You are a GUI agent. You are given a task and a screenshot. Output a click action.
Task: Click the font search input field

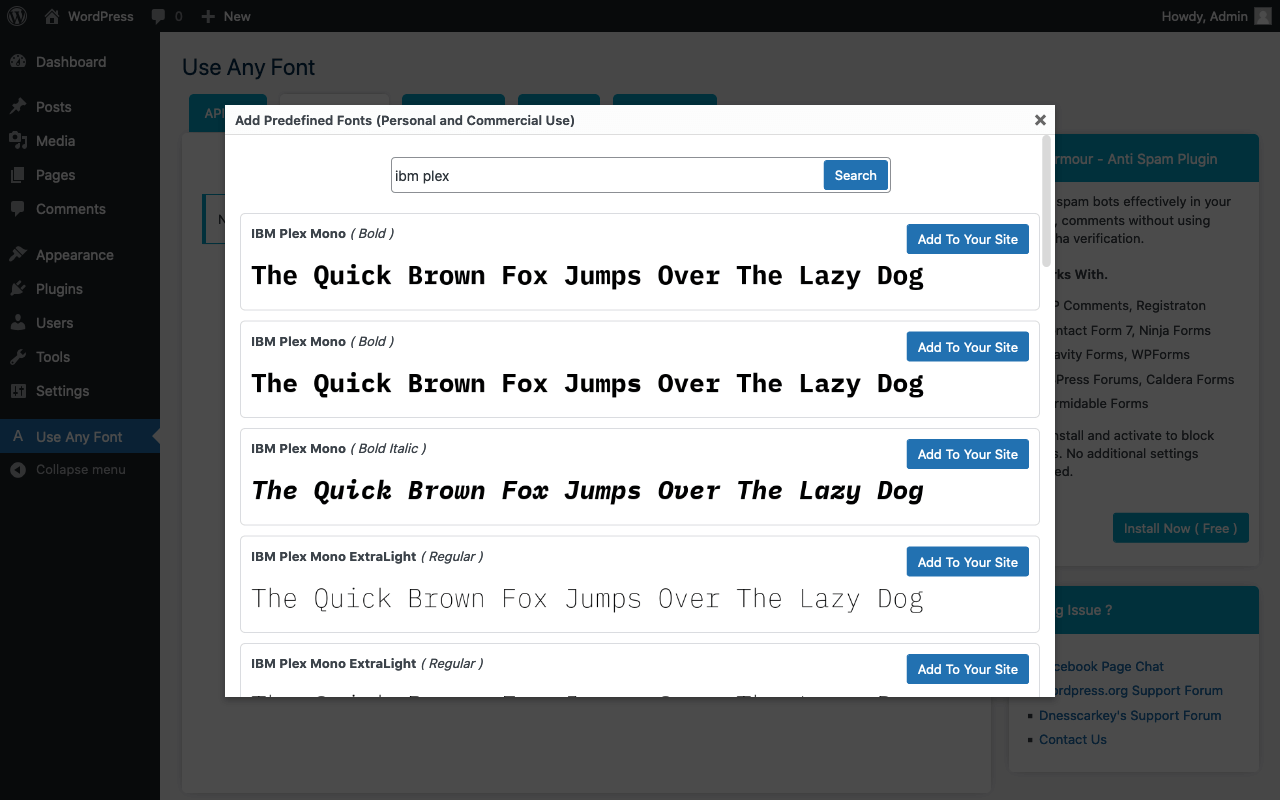click(x=607, y=175)
